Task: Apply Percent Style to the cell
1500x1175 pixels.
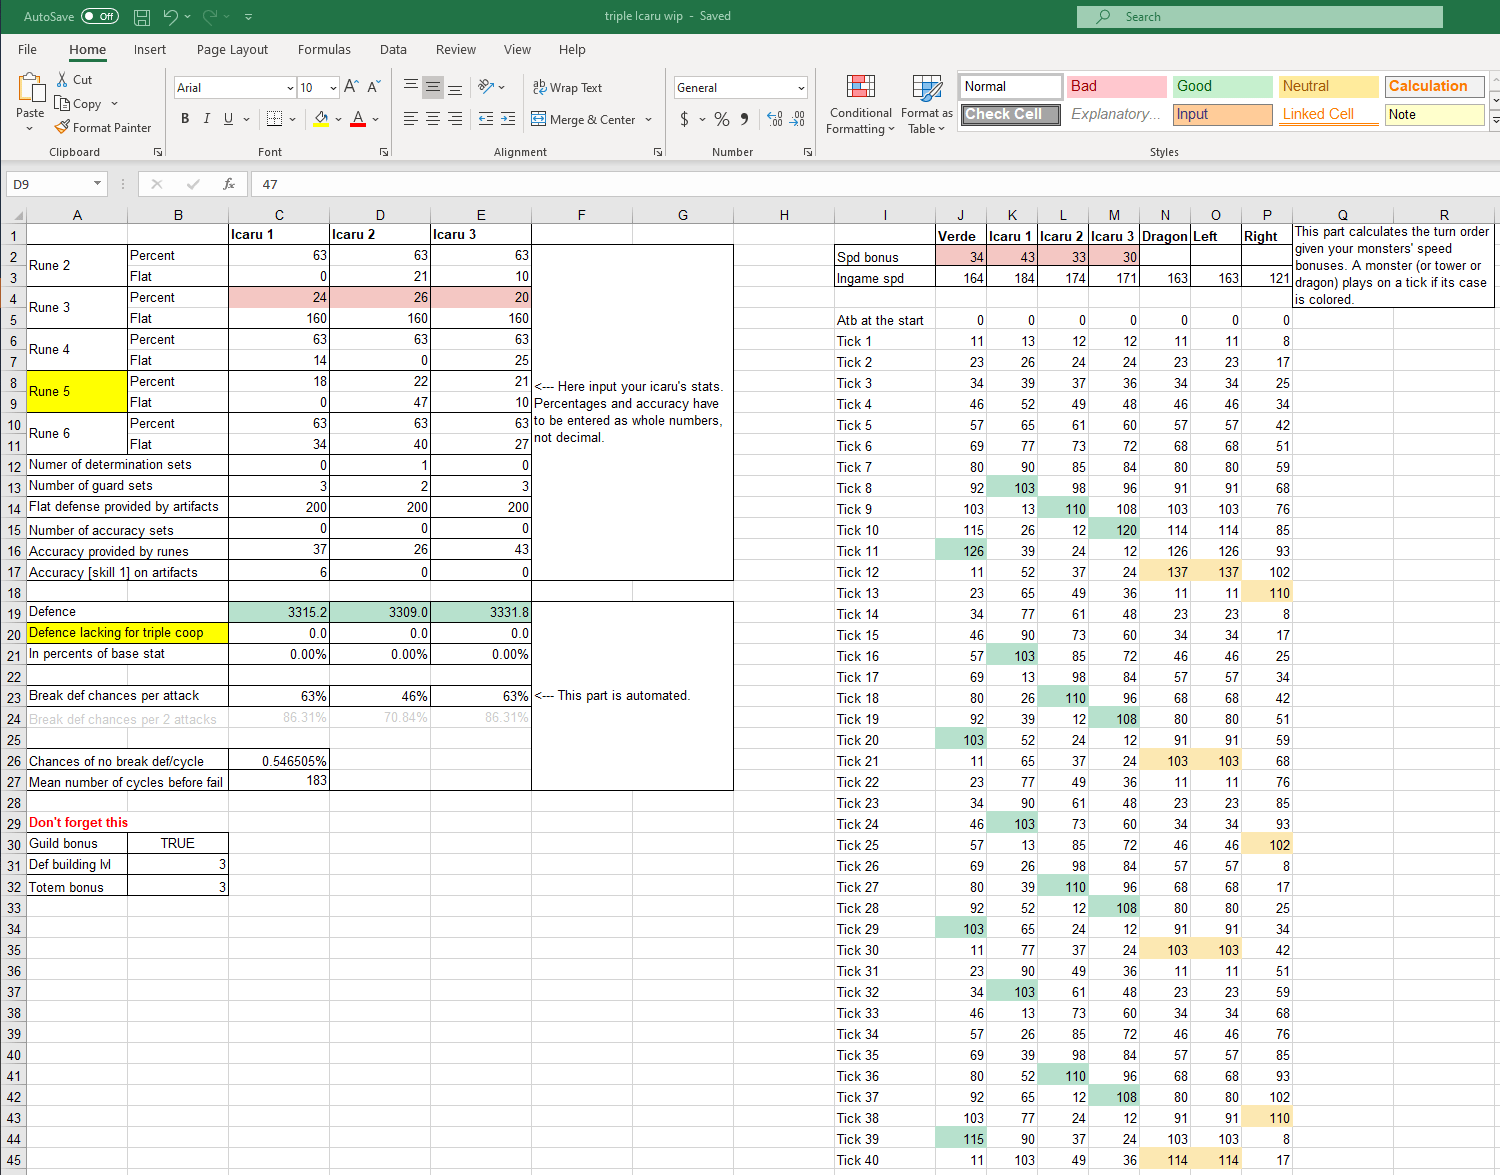Action: 722,119
